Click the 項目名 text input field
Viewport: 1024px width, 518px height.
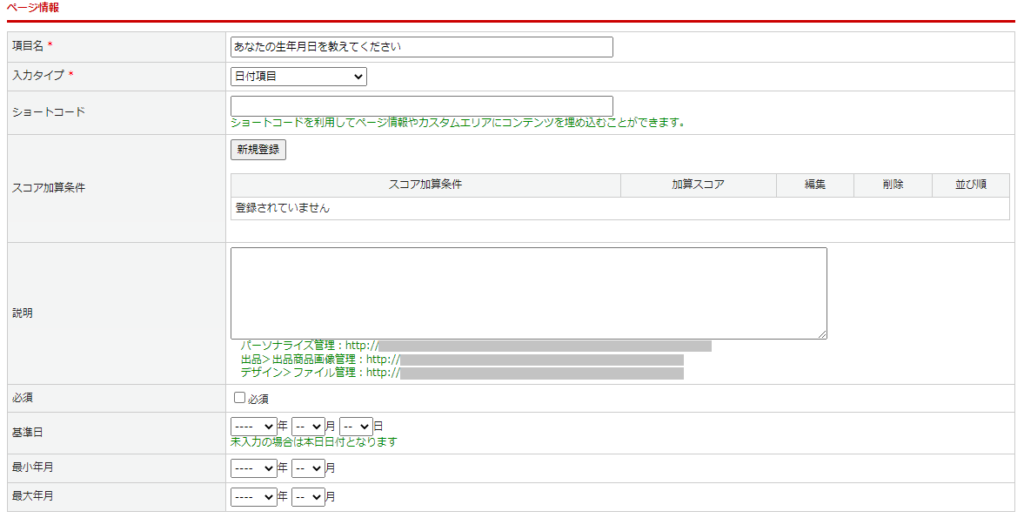click(422, 47)
